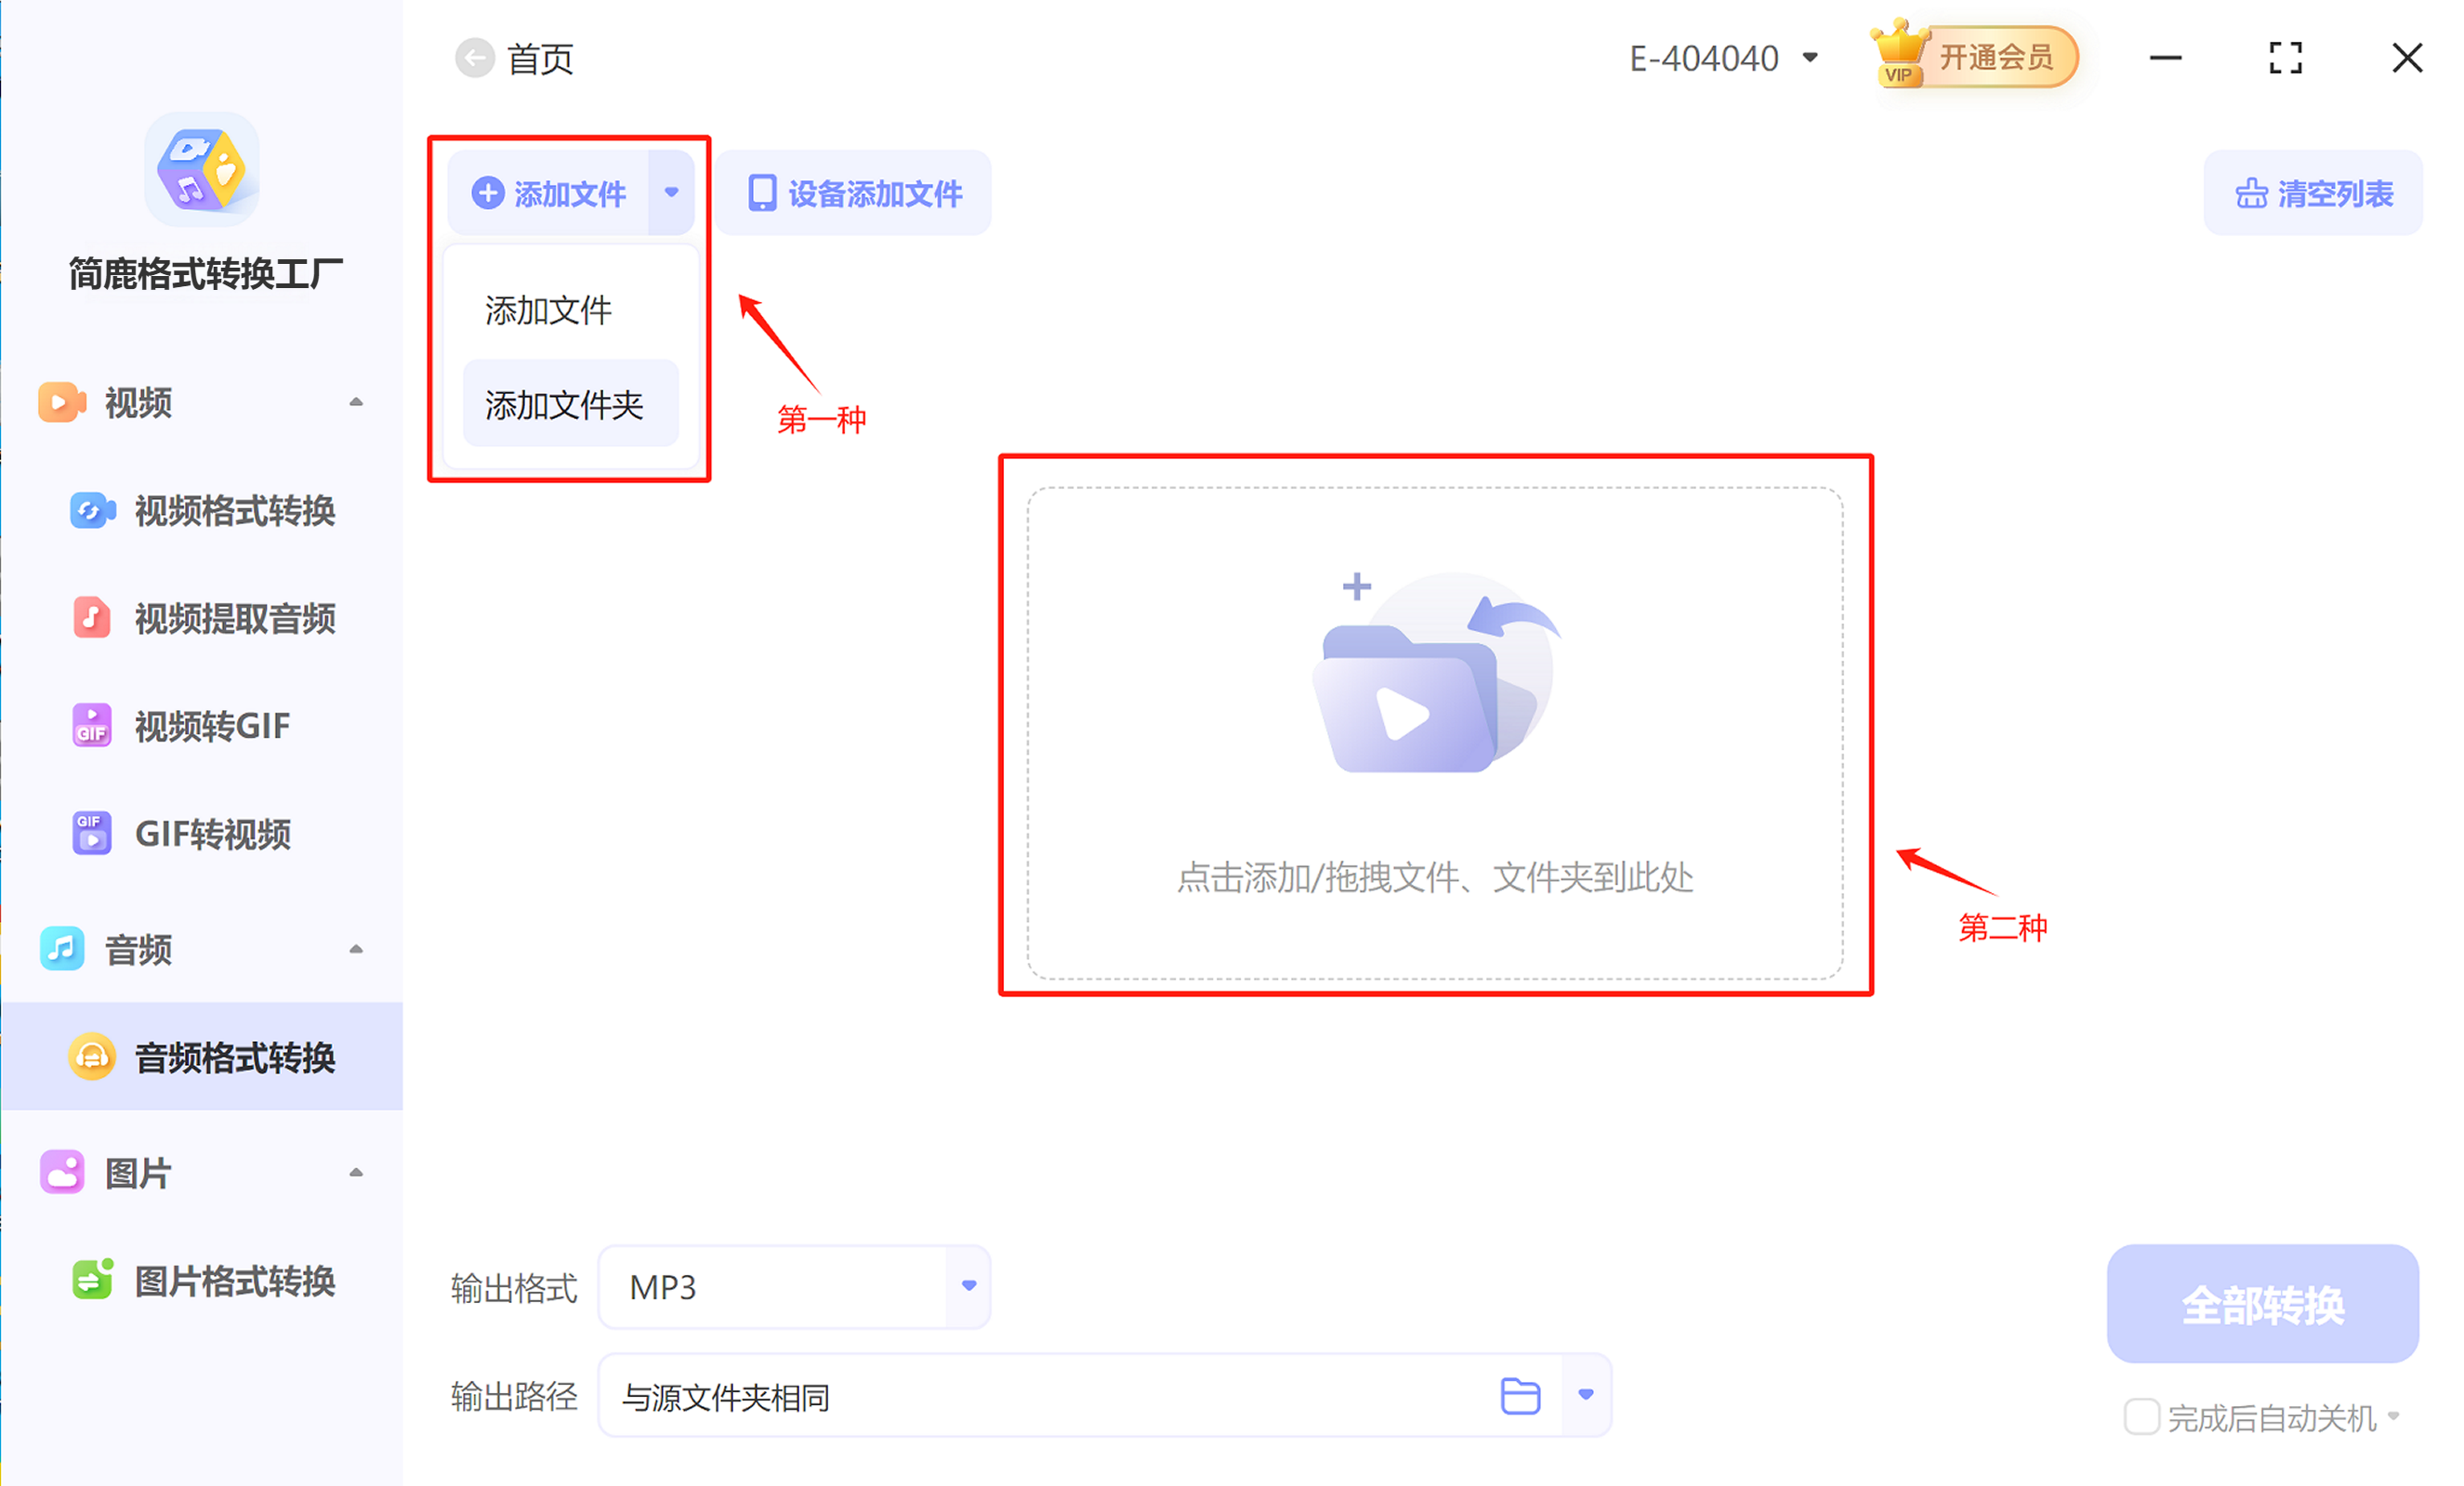
Task: Collapse the 图片 sidebar section
Action: [x=356, y=1173]
